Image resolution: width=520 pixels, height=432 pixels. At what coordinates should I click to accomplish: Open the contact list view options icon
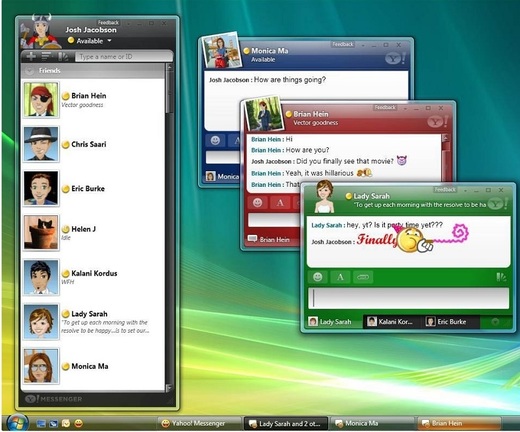[x=46, y=57]
